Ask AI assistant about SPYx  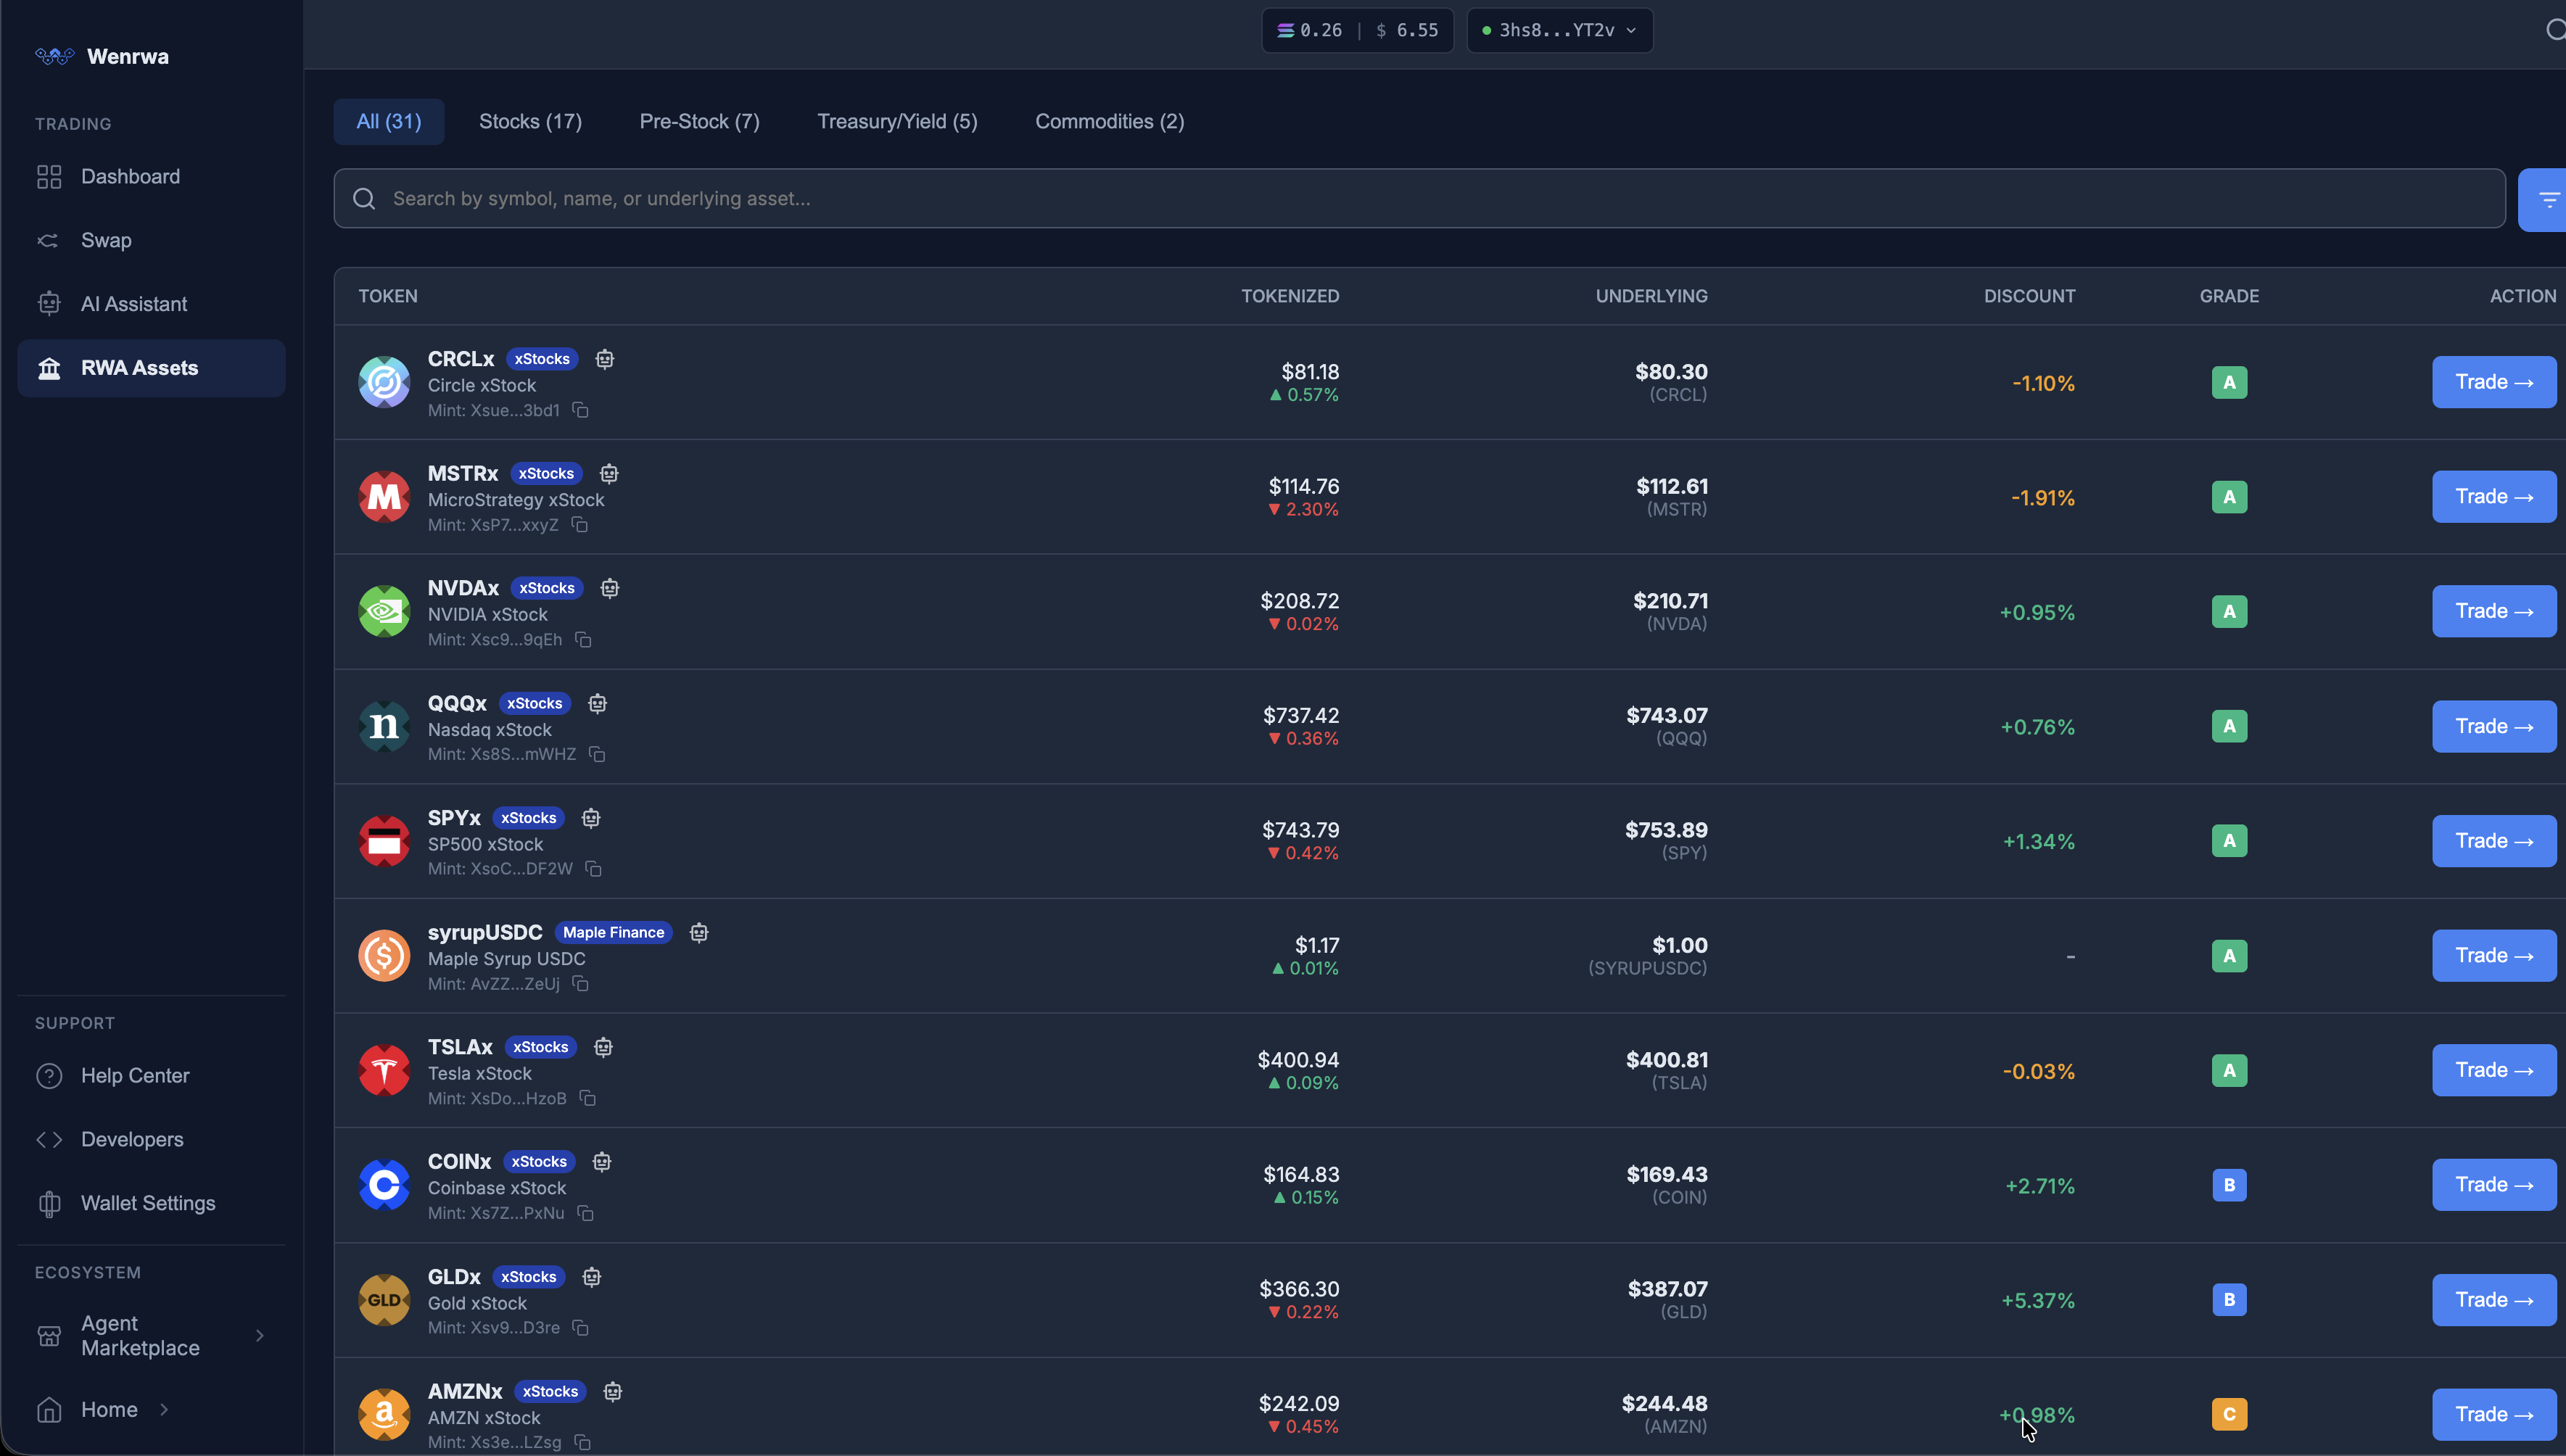(x=591, y=818)
